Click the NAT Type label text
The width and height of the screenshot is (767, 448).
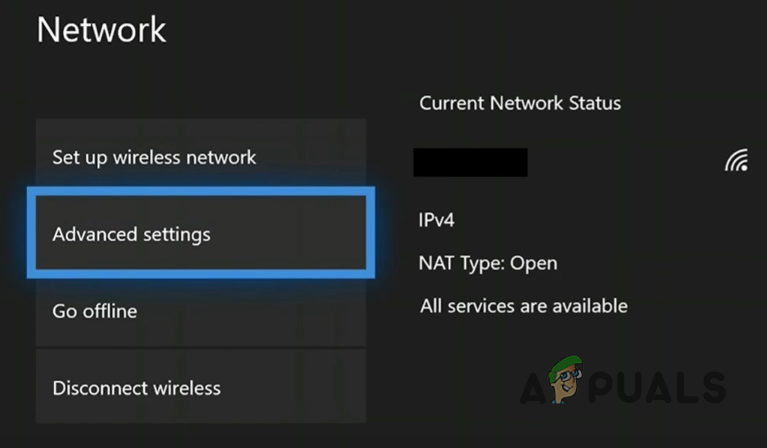[461, 264]
